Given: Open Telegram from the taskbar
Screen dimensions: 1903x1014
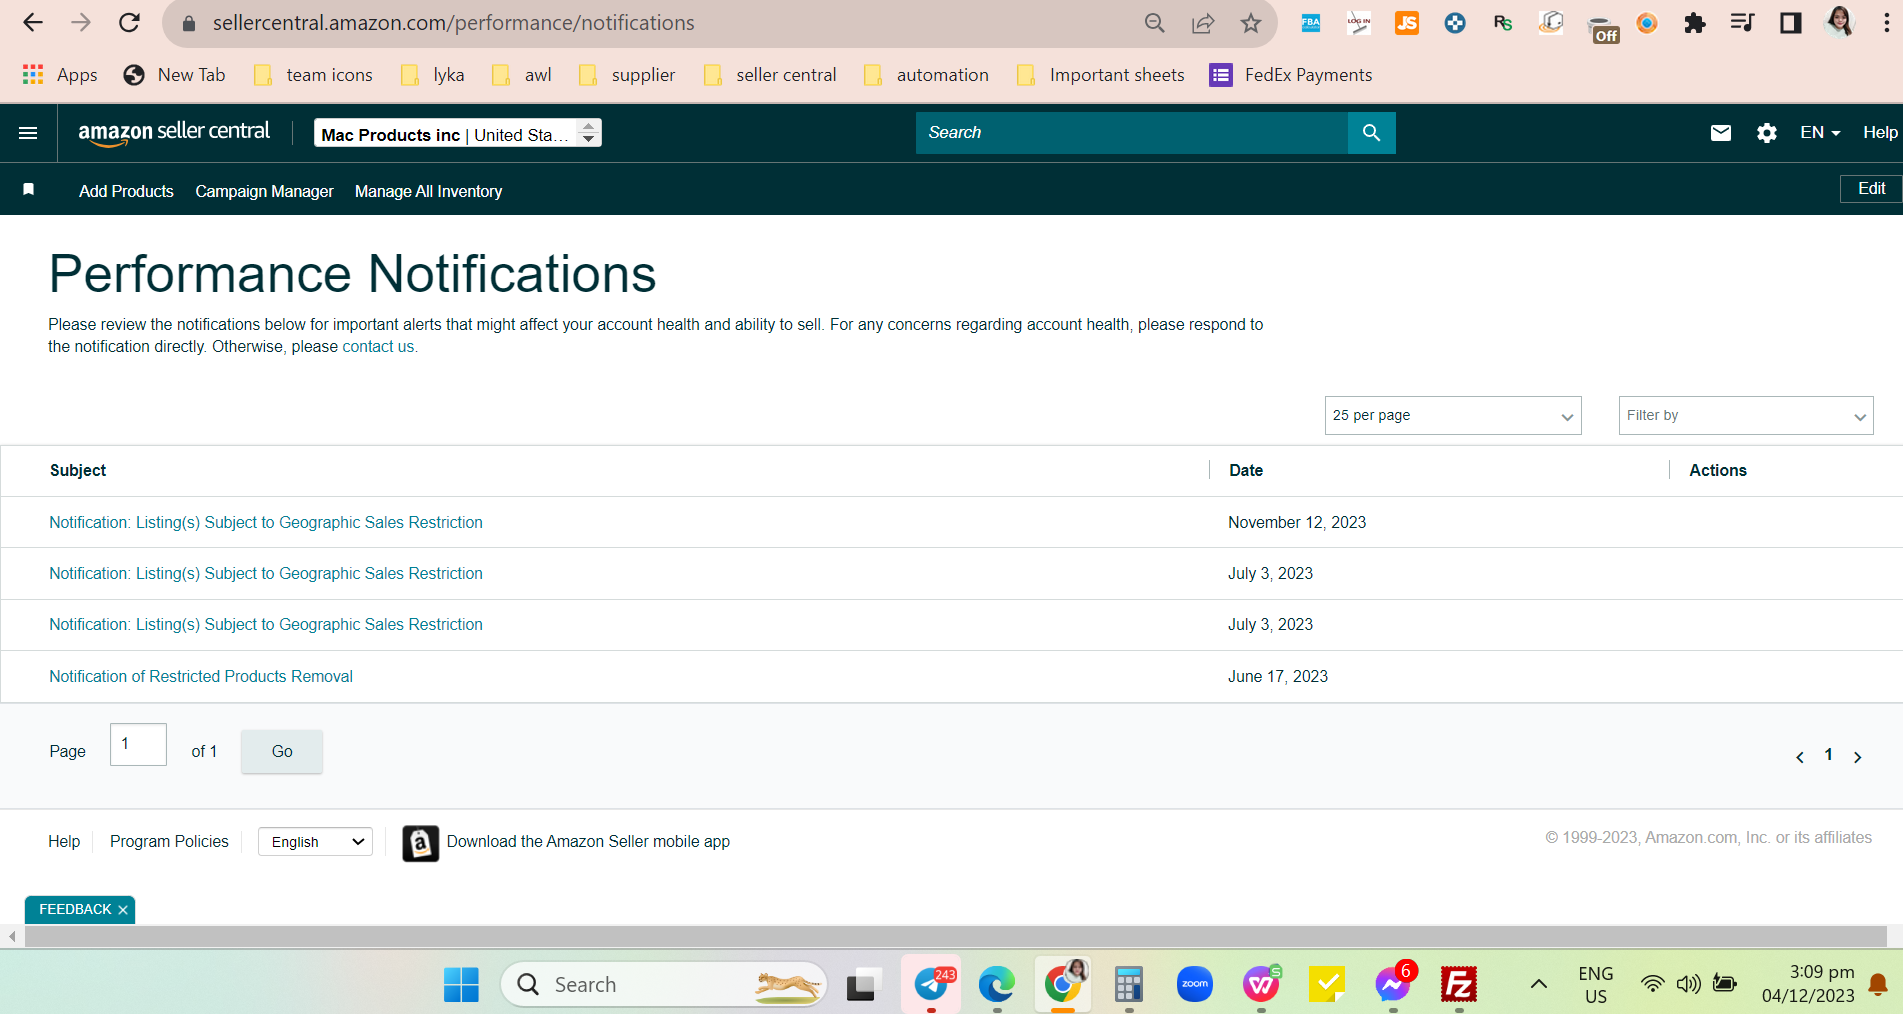Looking at the screenshot, I should pos(931,985).
